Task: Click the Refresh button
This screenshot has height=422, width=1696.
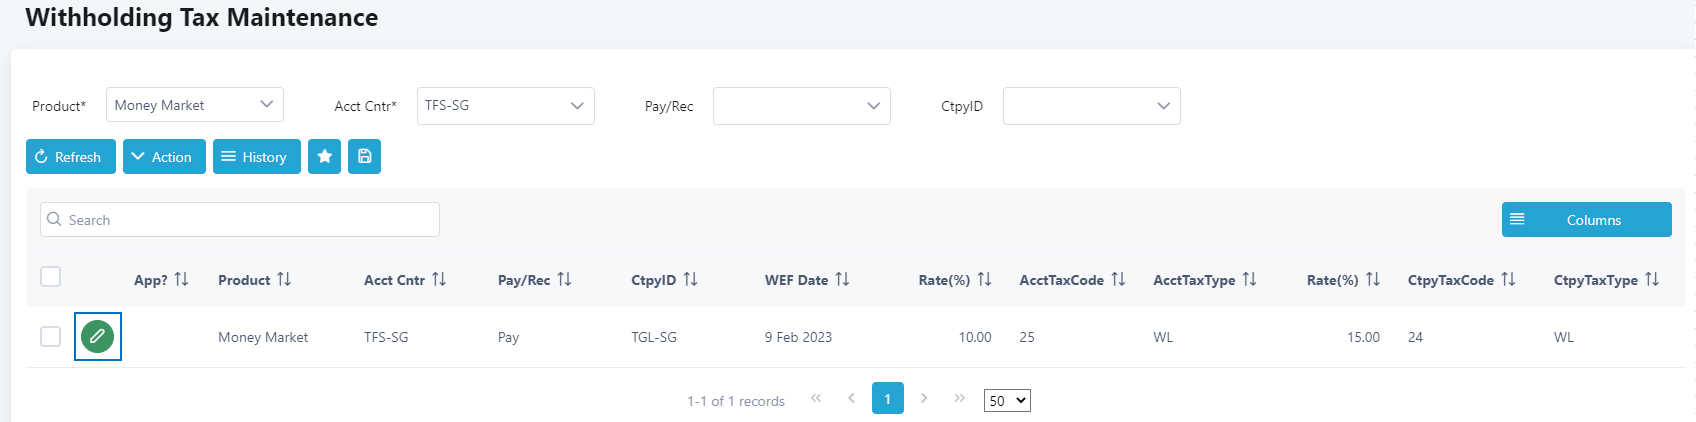Action: 71,156
